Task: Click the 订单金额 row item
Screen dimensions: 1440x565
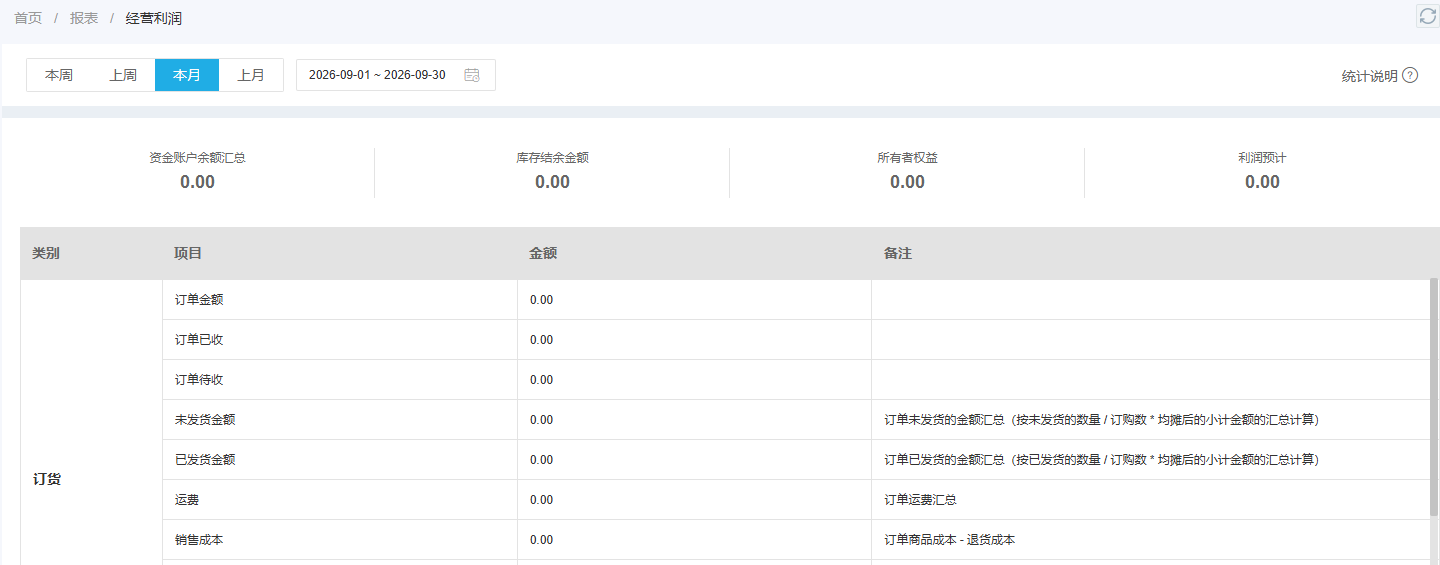Action: coord(199,300)
